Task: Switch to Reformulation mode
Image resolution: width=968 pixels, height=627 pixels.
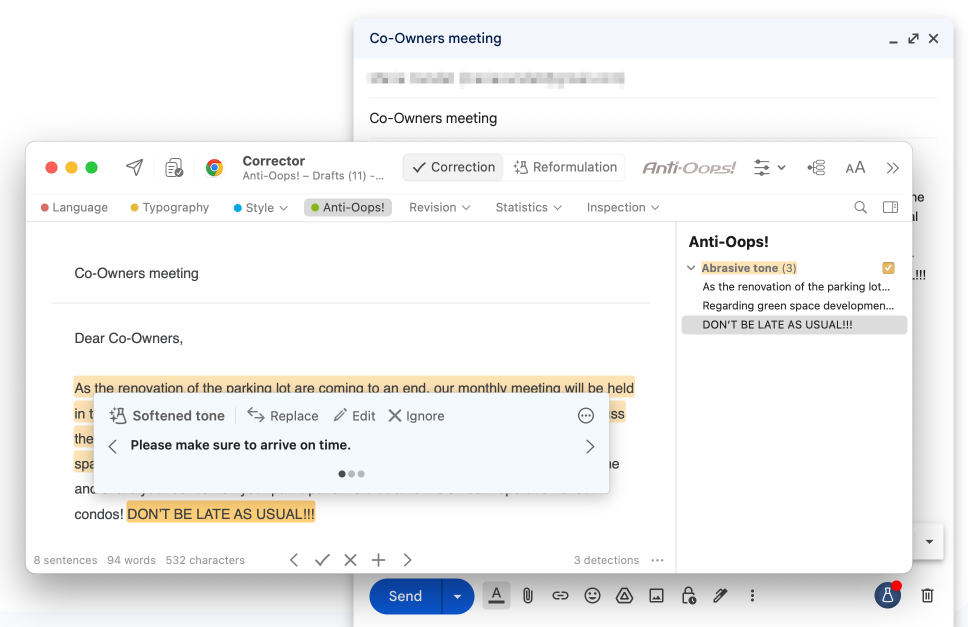Action: (x=565, y=168)
